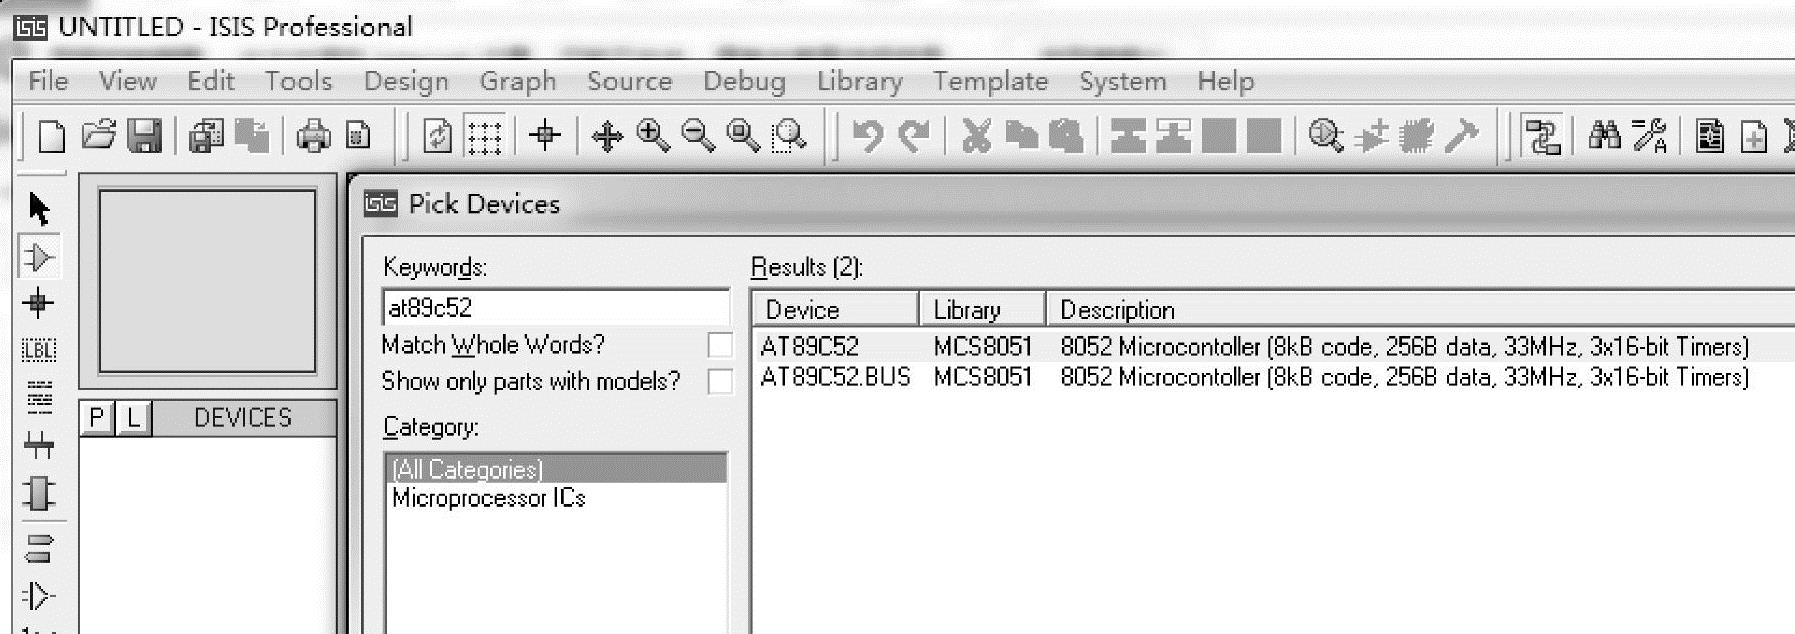Save the design with the floppy icon

[x=144, y=135]
